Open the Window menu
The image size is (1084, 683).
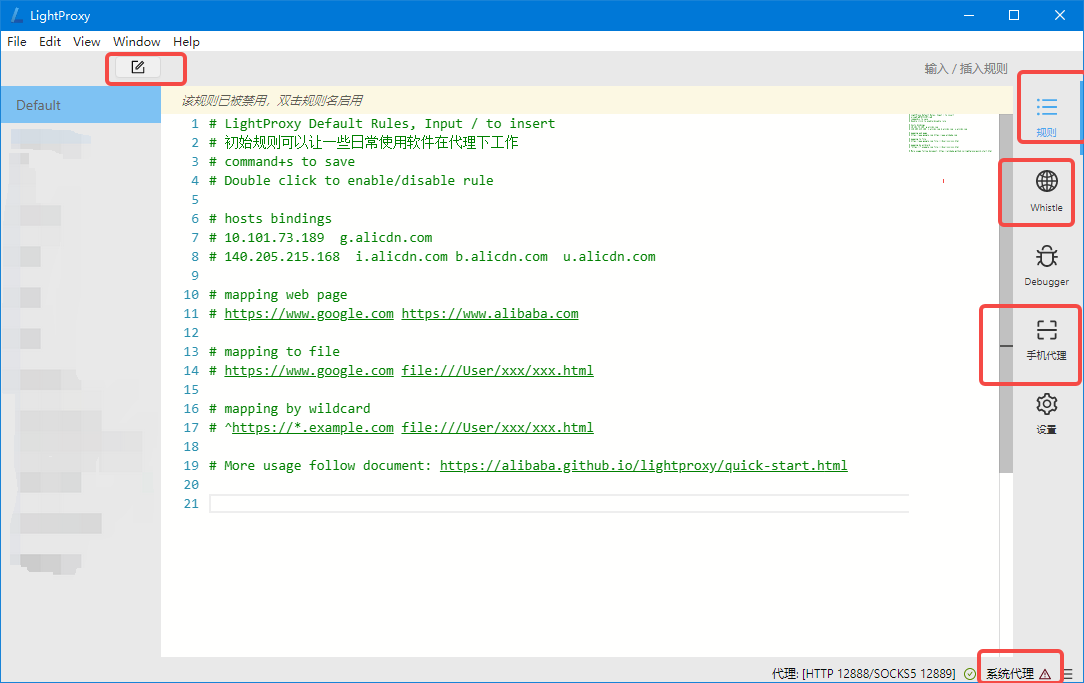[x=137, y=41]
